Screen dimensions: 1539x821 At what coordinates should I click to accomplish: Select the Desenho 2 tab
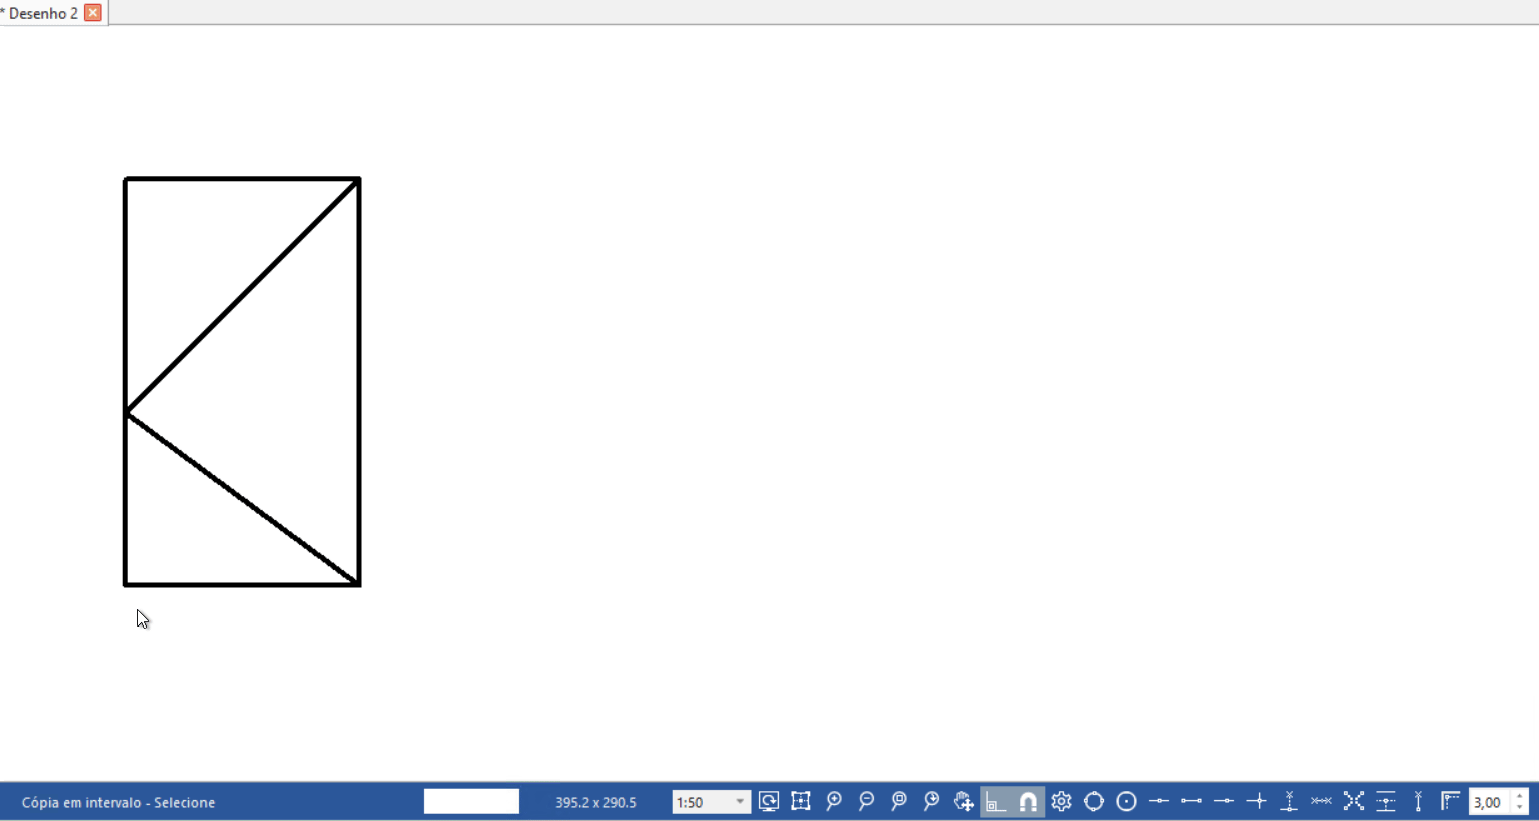[42, 13]
